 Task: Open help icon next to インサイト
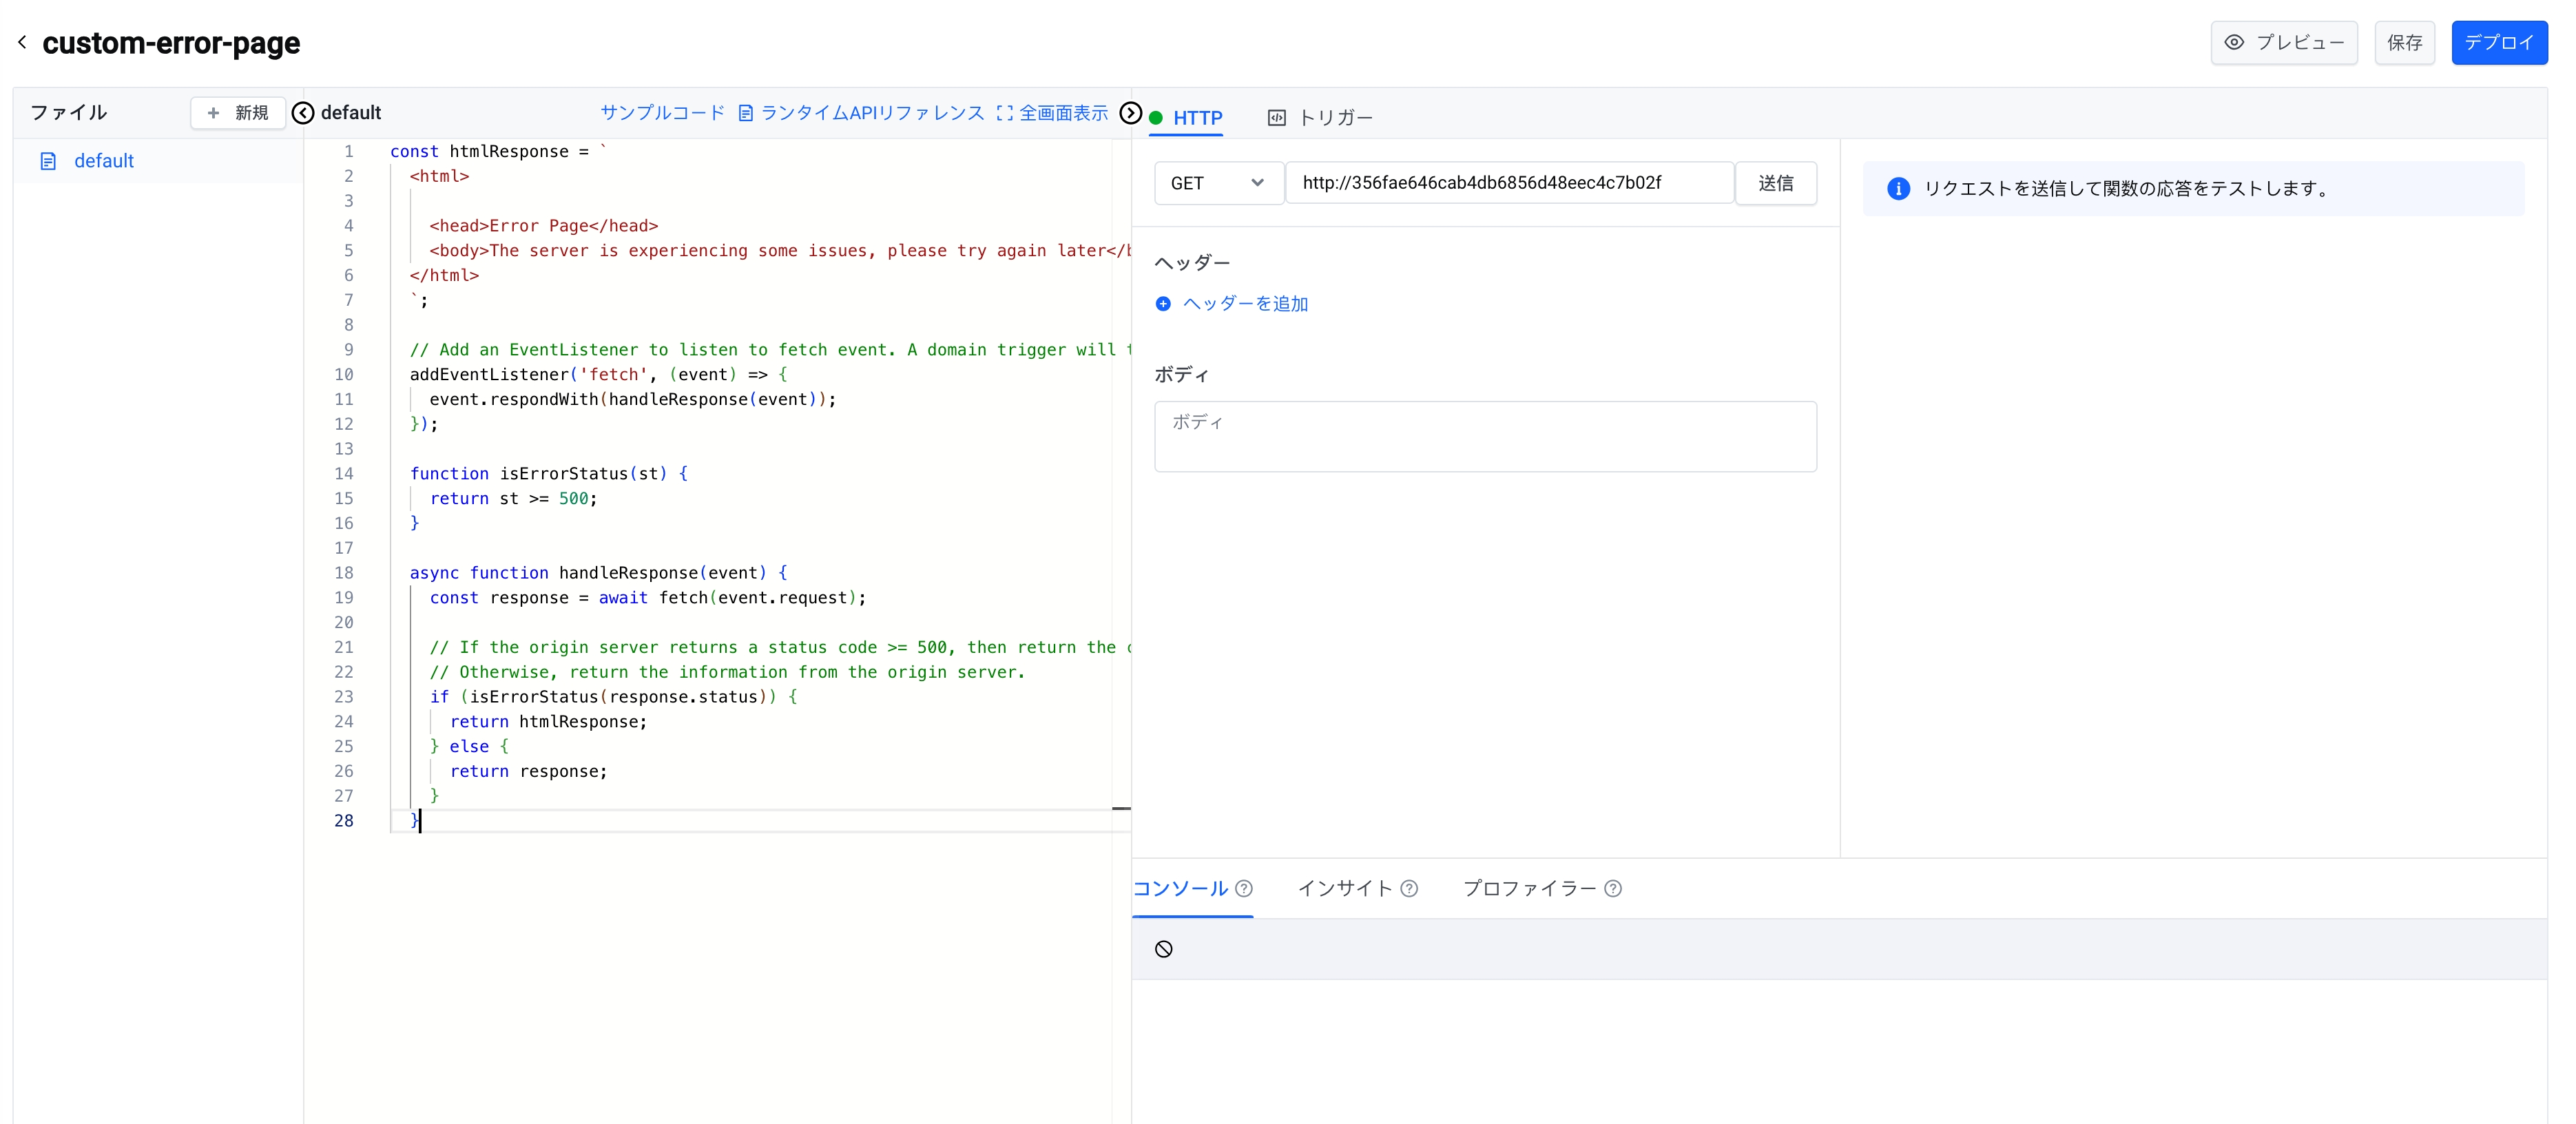click(x=1409, y=888)
